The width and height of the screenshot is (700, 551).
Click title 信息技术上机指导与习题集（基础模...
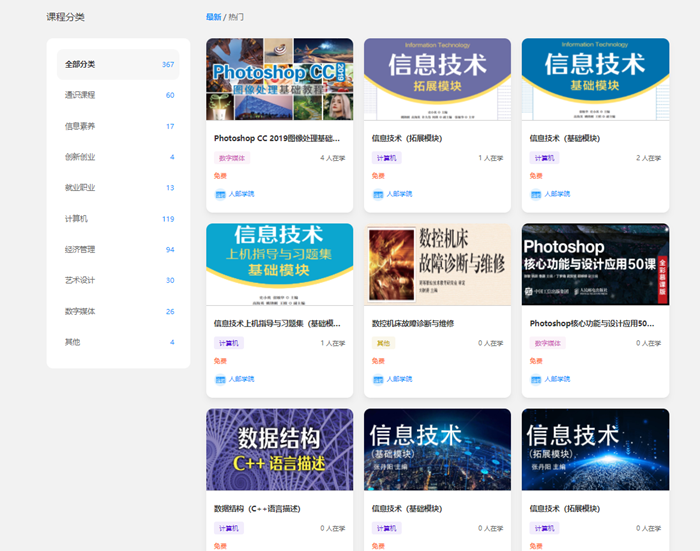[x=277, y=323]
